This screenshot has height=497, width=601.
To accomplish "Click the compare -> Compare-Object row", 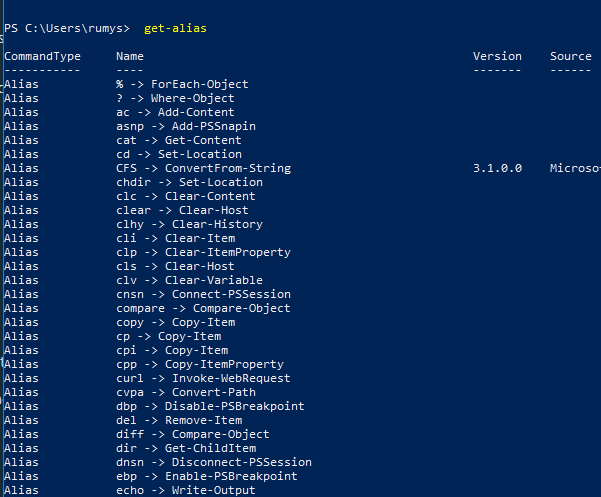I will click(203, 308).
